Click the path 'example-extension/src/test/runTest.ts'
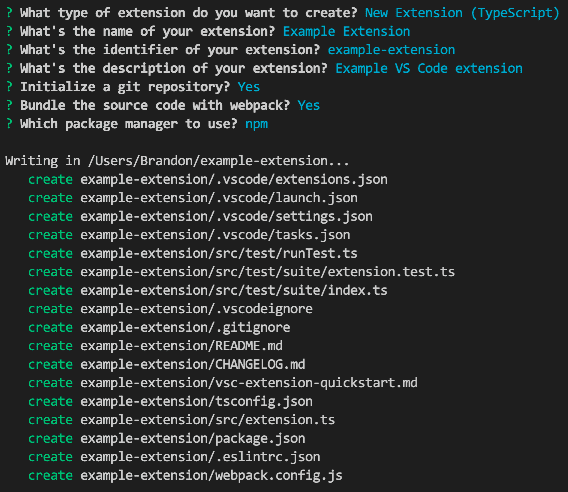This screenshot has height=492, width=568. [219, 253]
